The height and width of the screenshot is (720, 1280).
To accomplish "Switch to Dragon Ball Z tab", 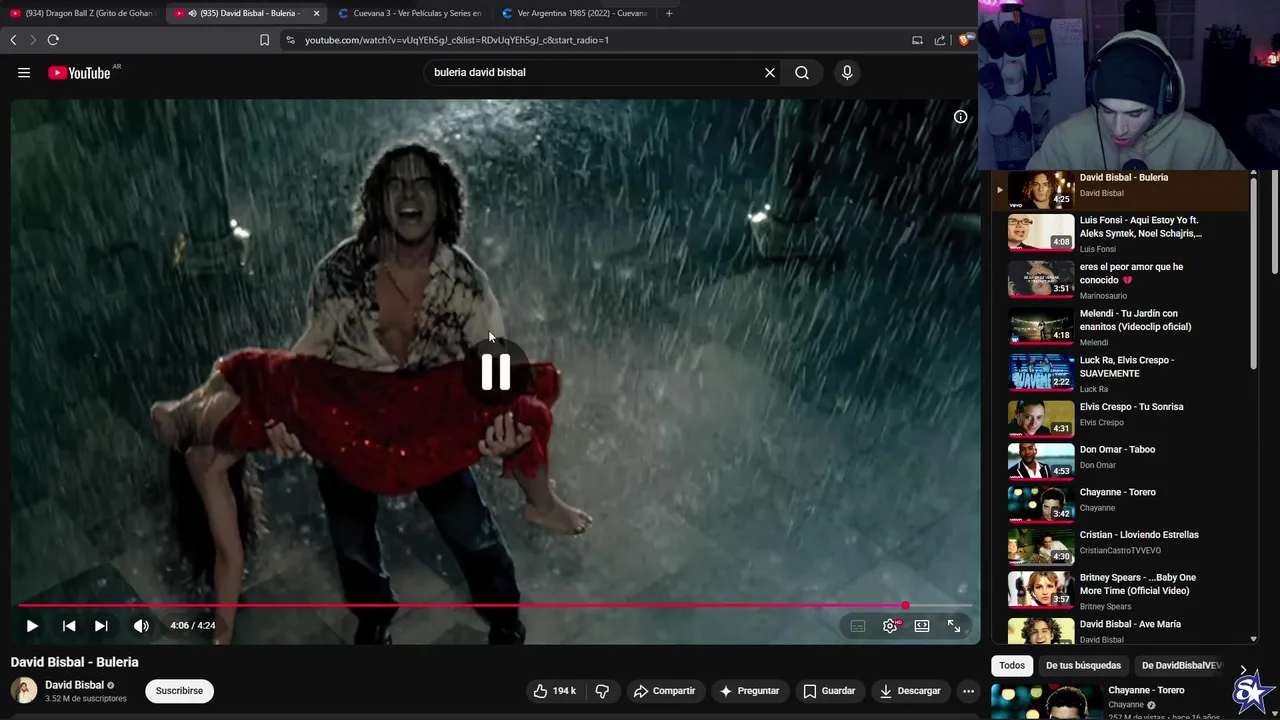I will pyautogui.click(x=81, y=13).
